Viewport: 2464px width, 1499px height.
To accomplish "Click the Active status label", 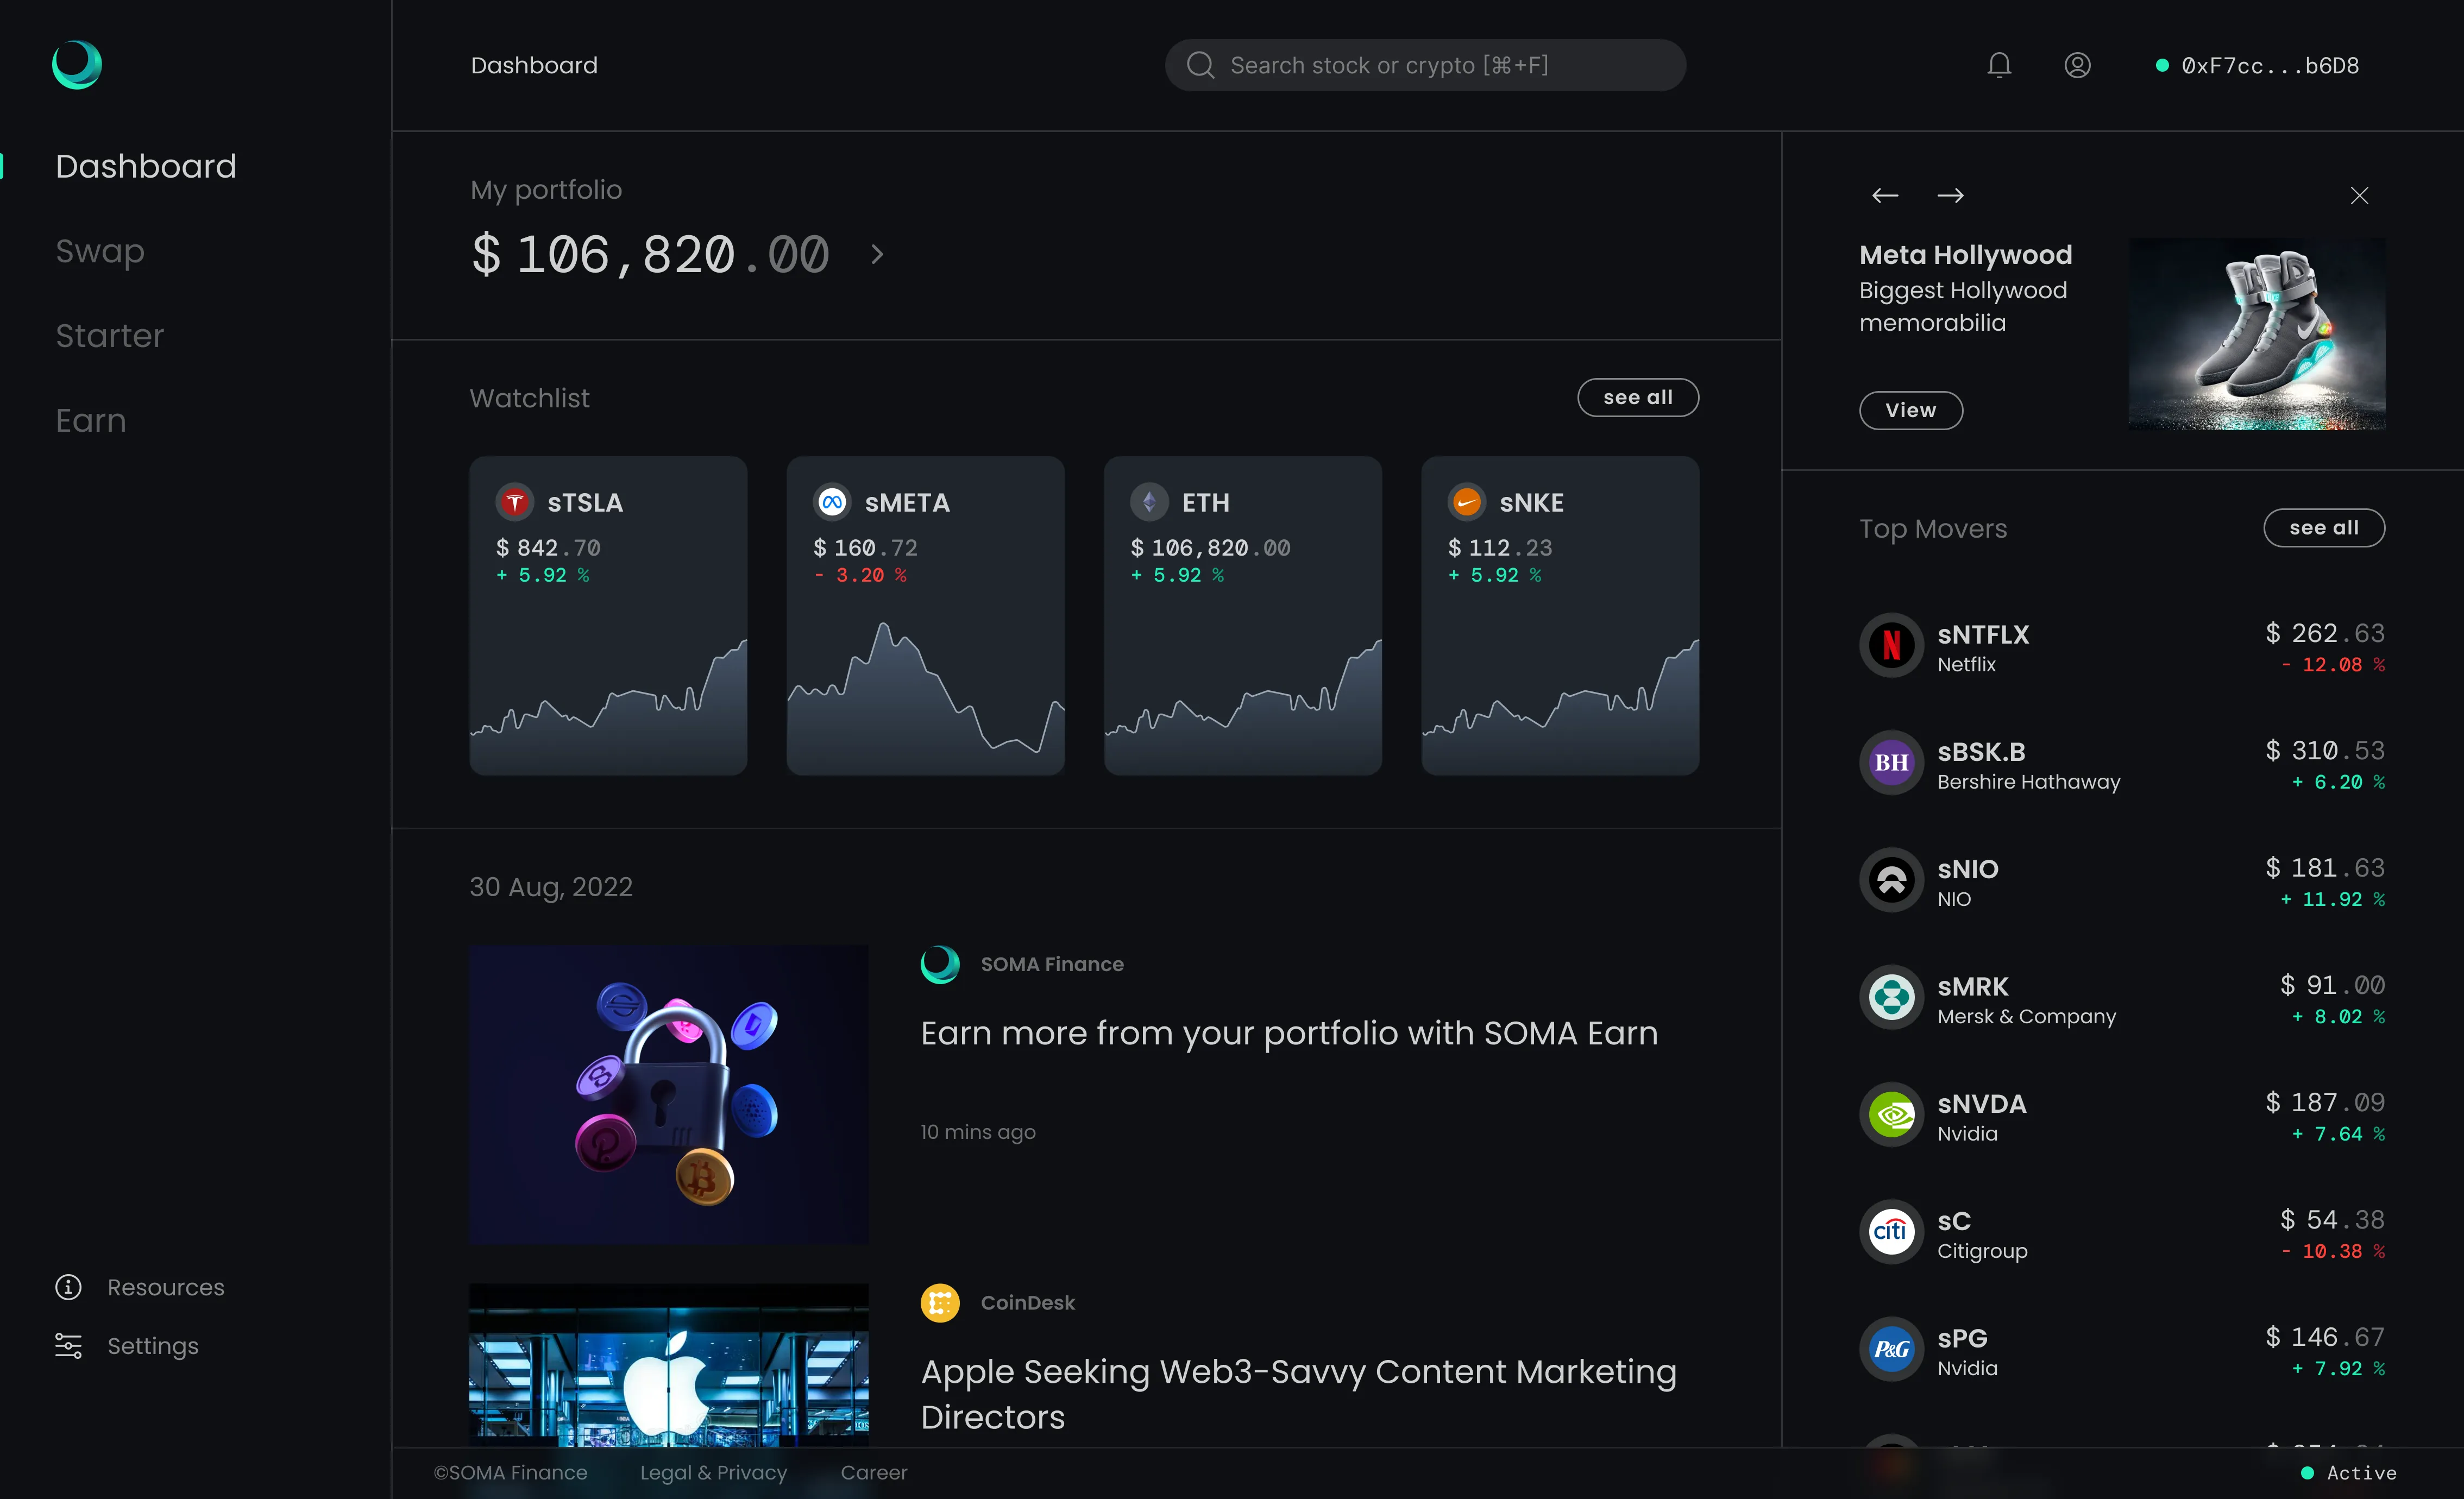I will [2361, 1473].
